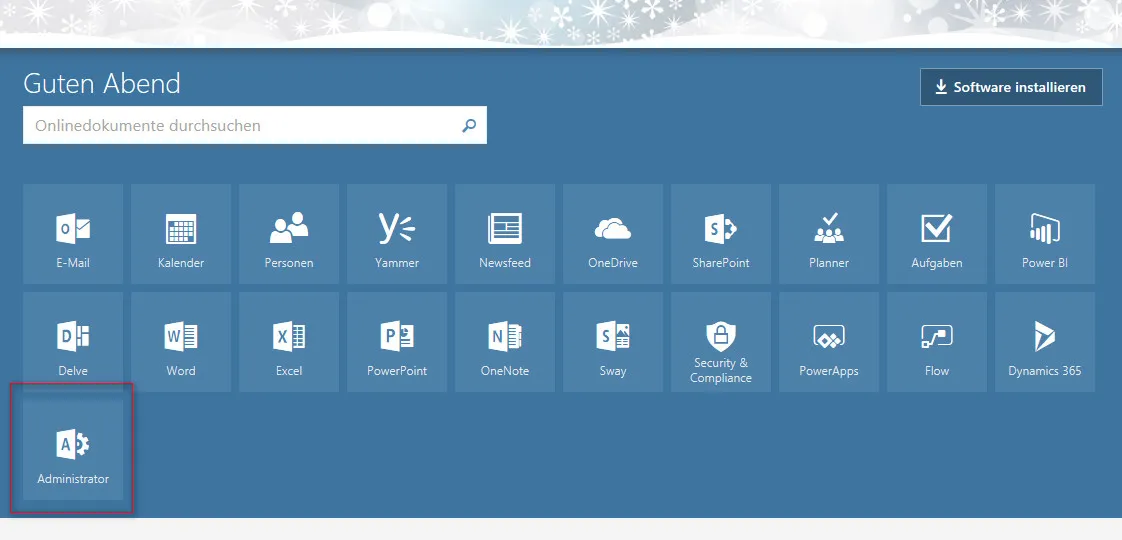This screenshot has height=540, width=1122.
Task: Open the Personen app tile
Action: click(x=289, y=234)
